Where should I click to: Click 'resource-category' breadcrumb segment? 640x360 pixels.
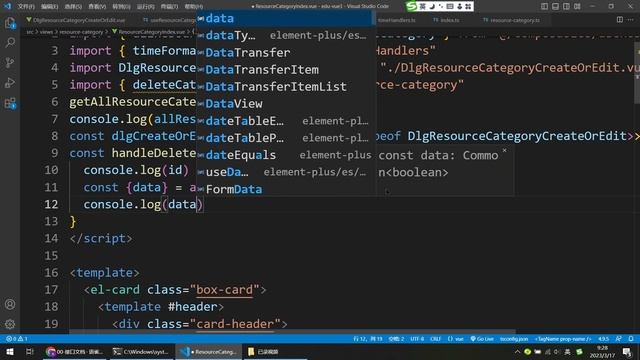click(81, 31)
